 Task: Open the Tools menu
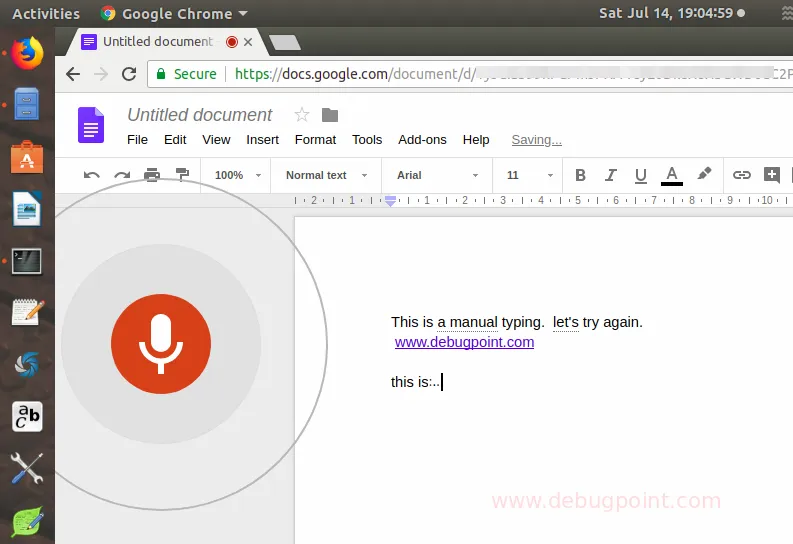click(x=367, y=140)
